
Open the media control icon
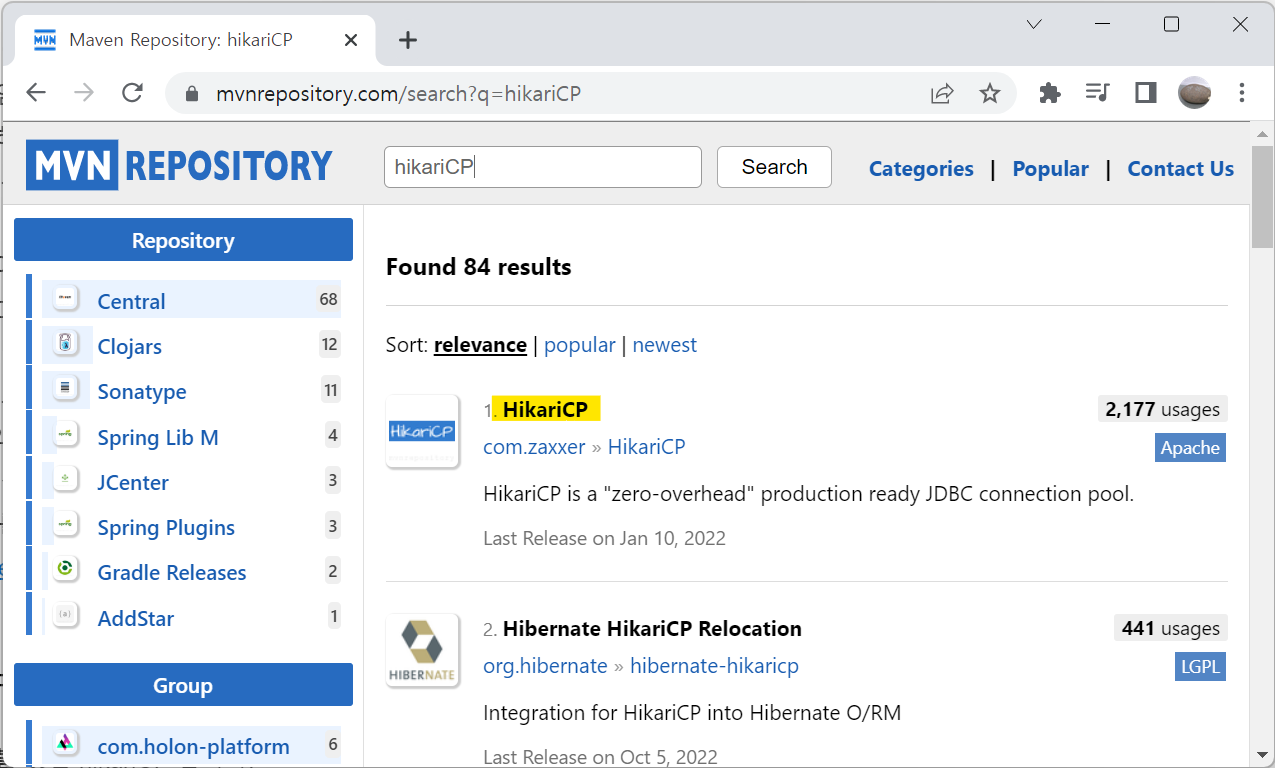(x=1097, y=93)
